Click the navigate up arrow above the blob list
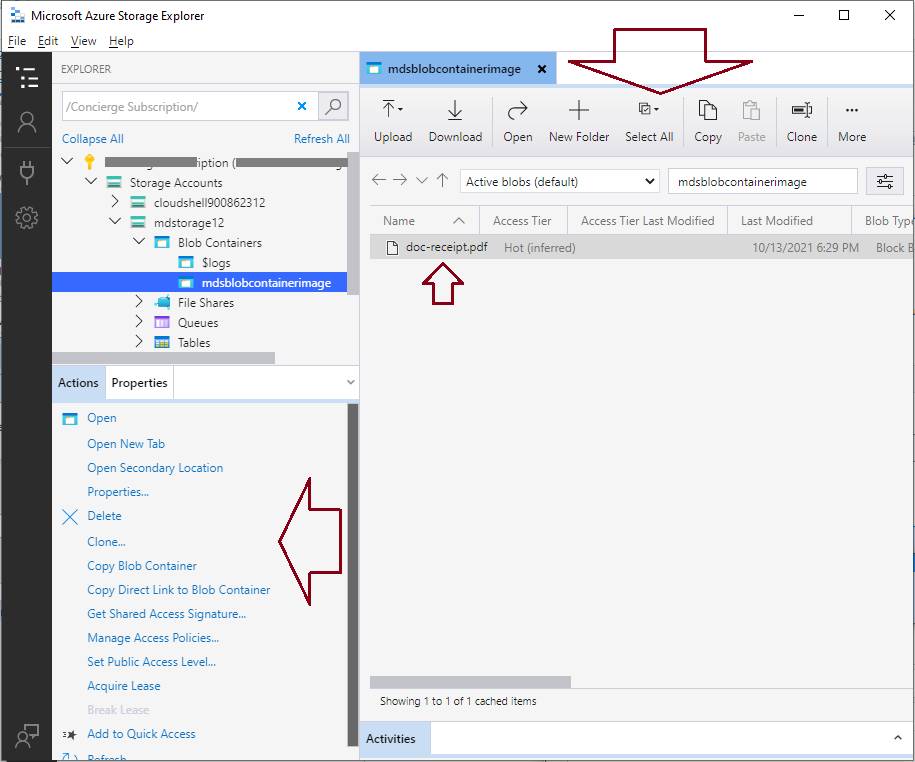 tap(441, 181)
